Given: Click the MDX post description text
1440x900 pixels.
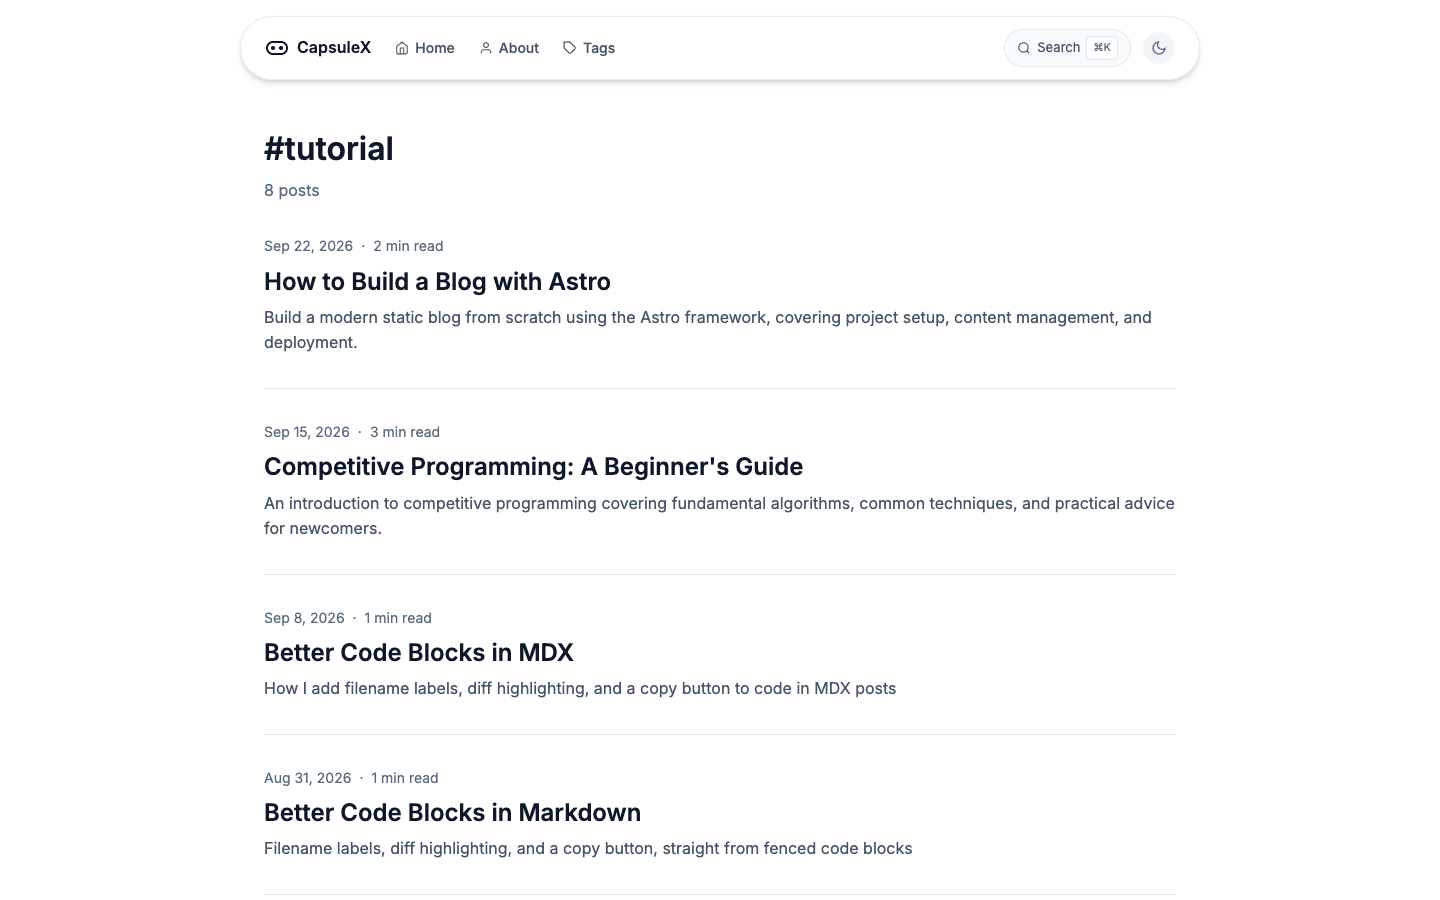Looking at the screenshot, I should point(580,688).
